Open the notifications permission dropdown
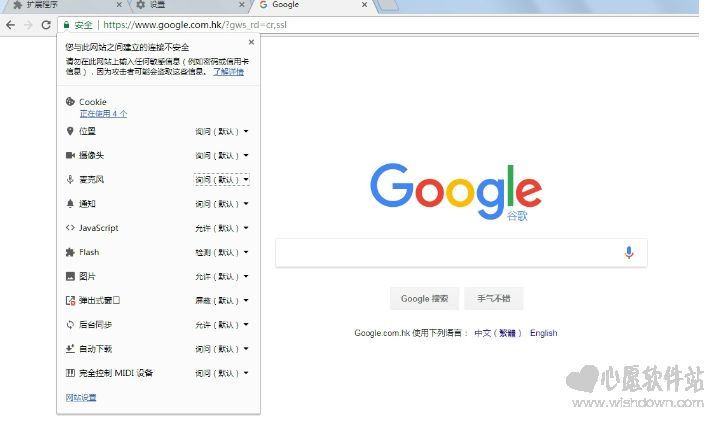Screen dimensions: 726x423 (x=221, y=204)
